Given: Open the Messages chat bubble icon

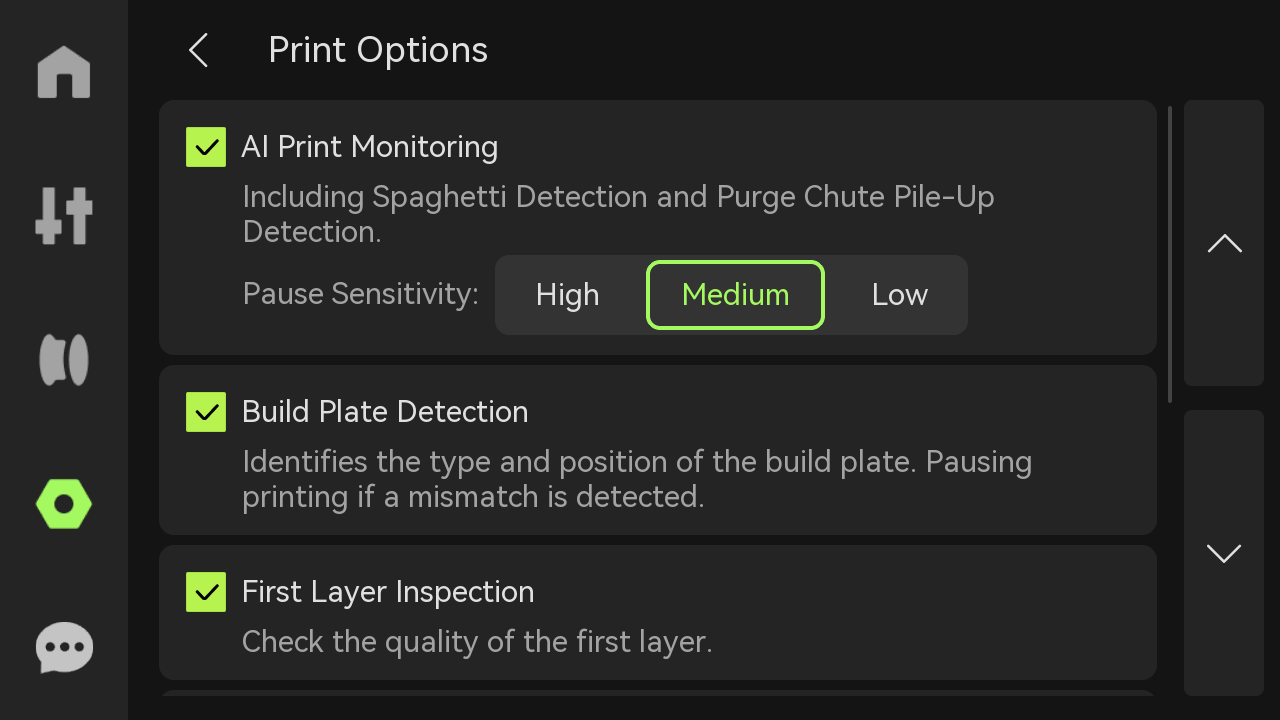Looking at the screenshot, I should 64,648.
